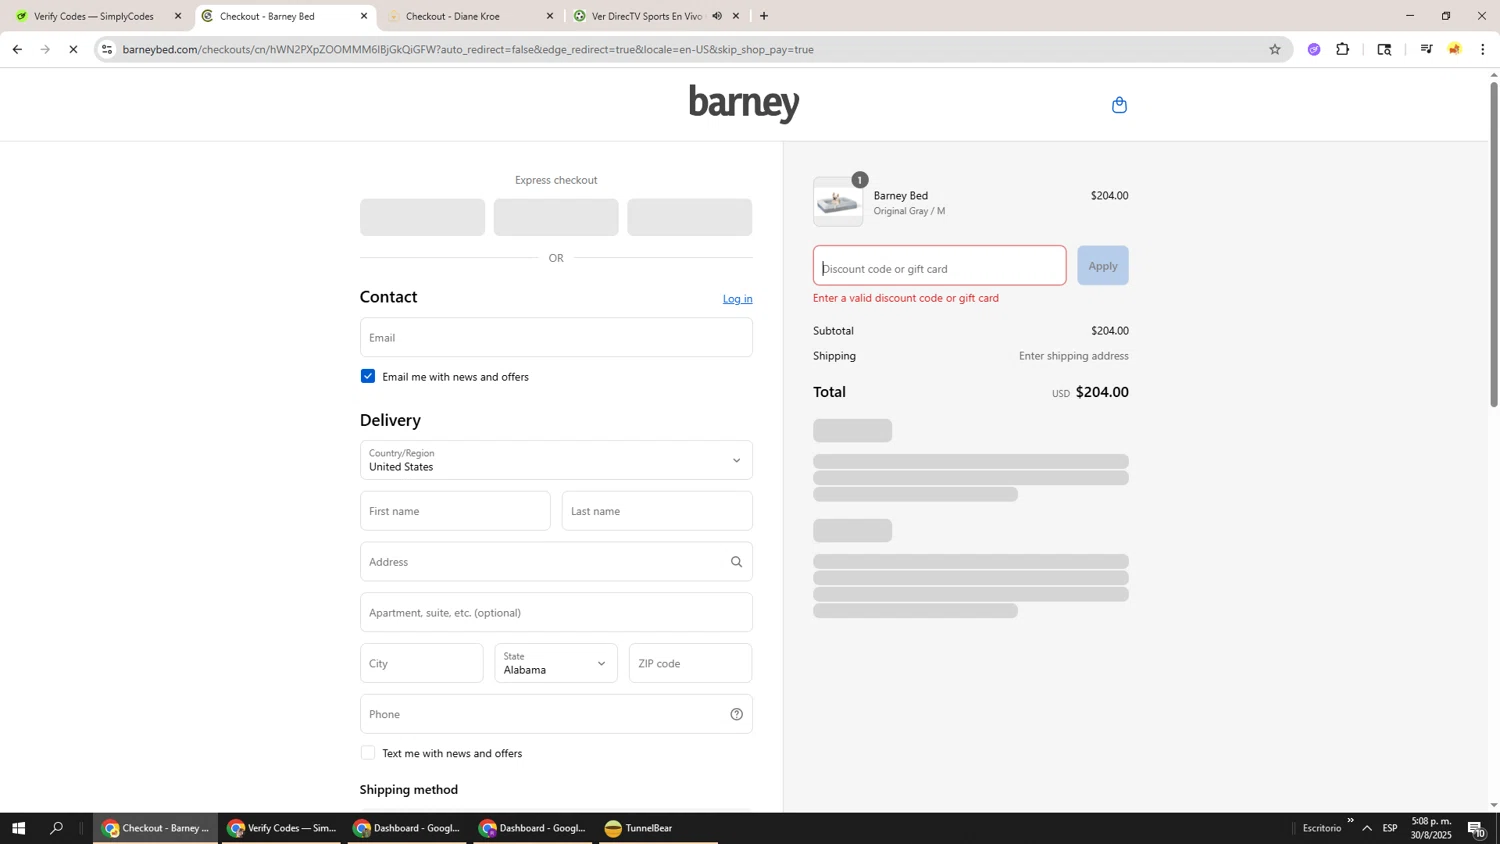Switch to Verify Codes SimplyCodes tab
The height and width of the screenshot is (844, 1500).
[x=95, y=16]
